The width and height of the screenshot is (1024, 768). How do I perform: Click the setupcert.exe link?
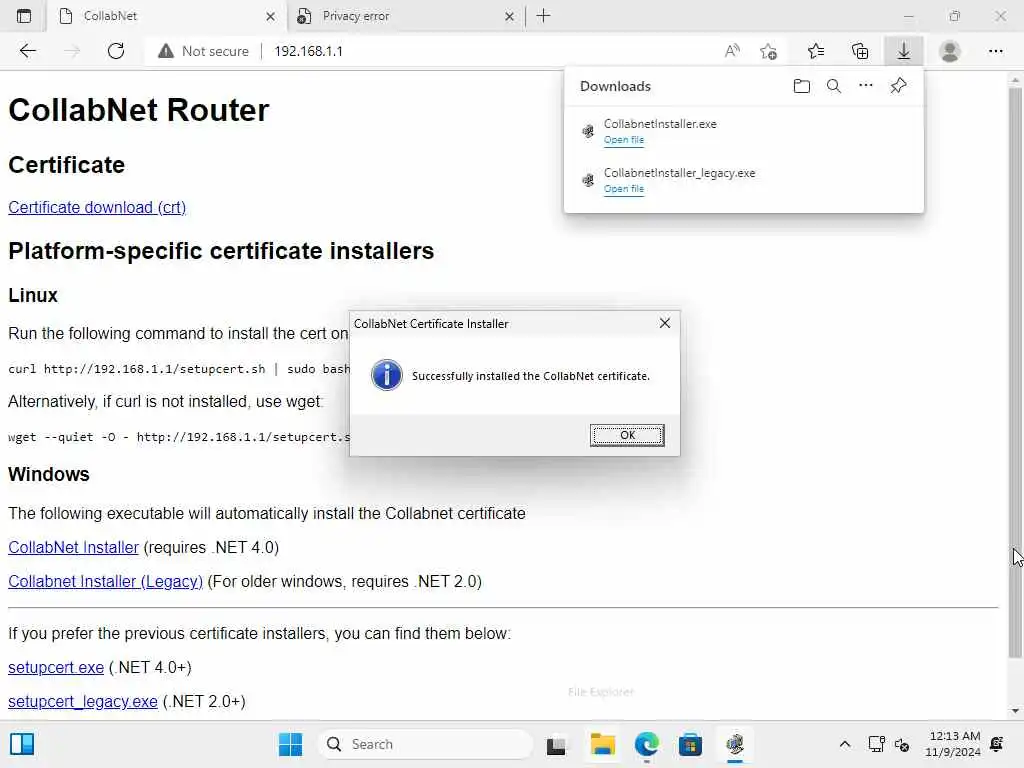[x=56, y=667]
